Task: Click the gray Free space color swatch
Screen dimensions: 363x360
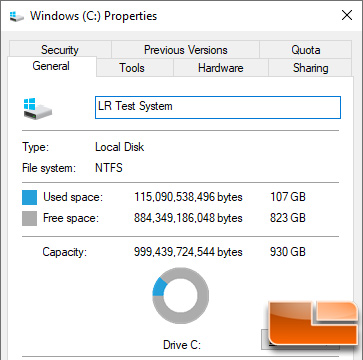Action: click(x=29, y=218)
